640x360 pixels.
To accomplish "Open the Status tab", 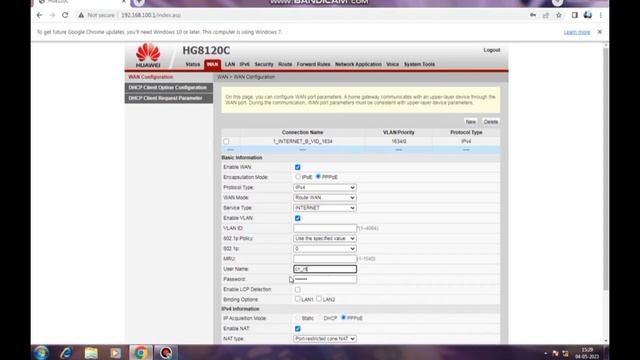I will coord(193,64).
